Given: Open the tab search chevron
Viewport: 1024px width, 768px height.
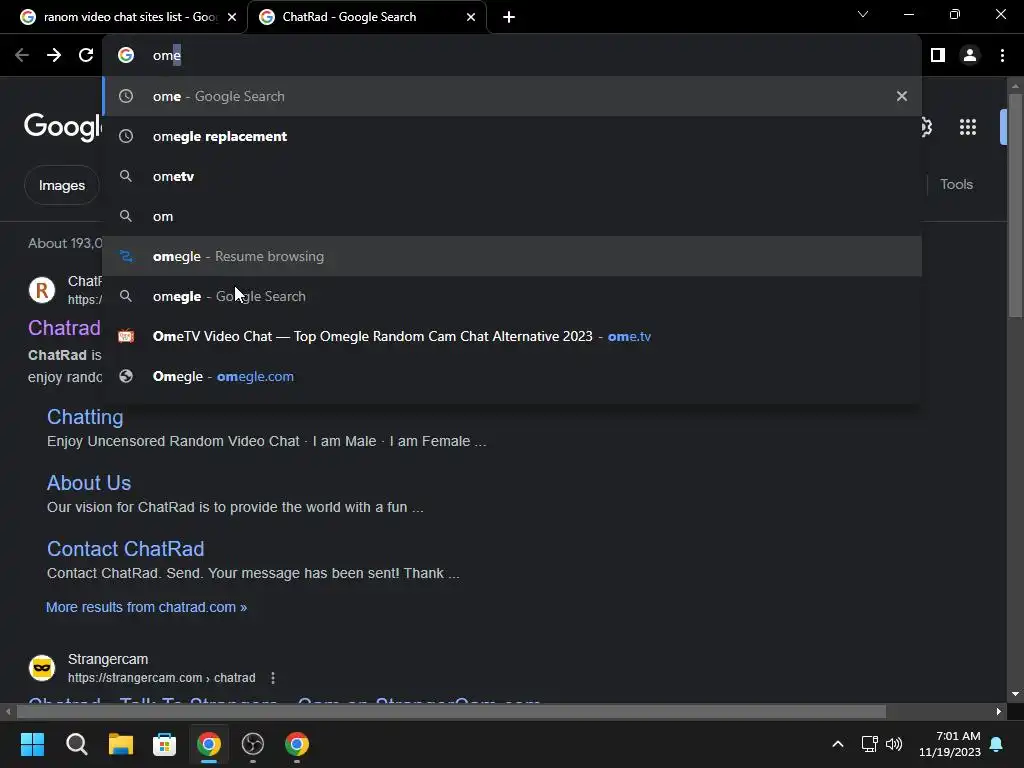Looking at the screenshot, I should 863,14.
